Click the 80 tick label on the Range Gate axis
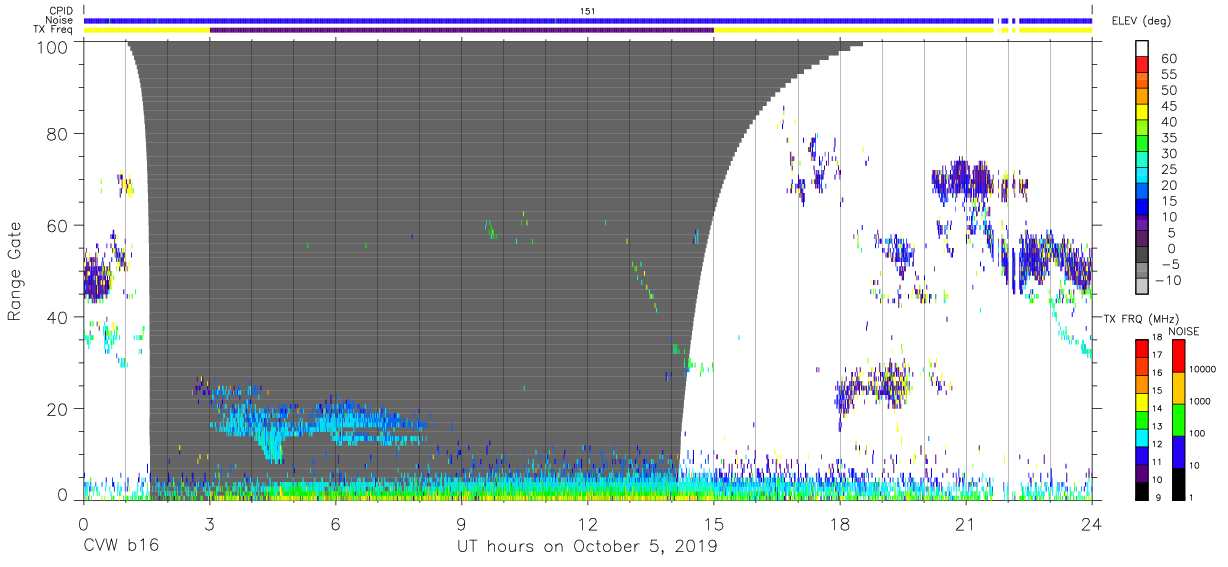Viewport: 1228px width, 567px height. click(57, 134)
